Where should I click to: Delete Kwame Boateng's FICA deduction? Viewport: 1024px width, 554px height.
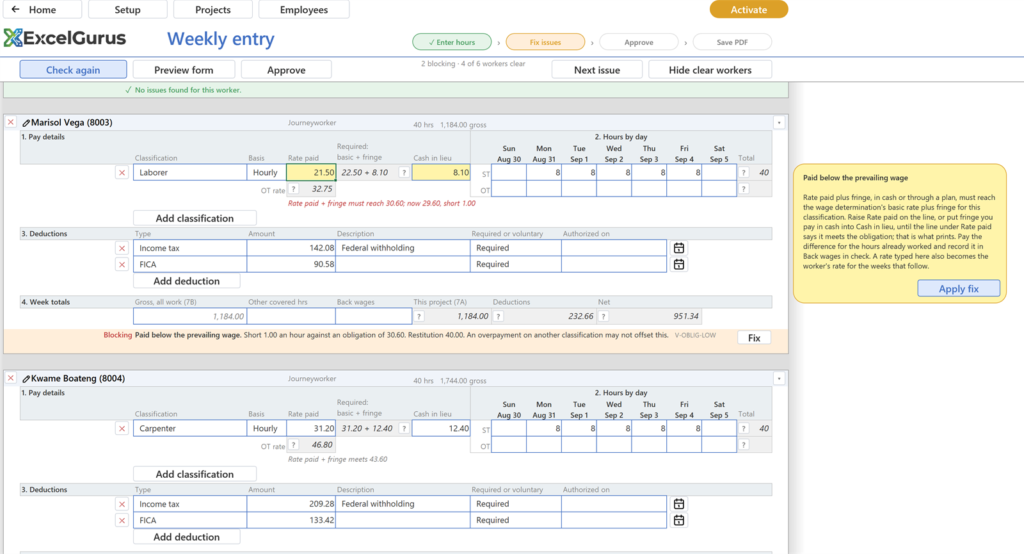[x=122, y=521]
